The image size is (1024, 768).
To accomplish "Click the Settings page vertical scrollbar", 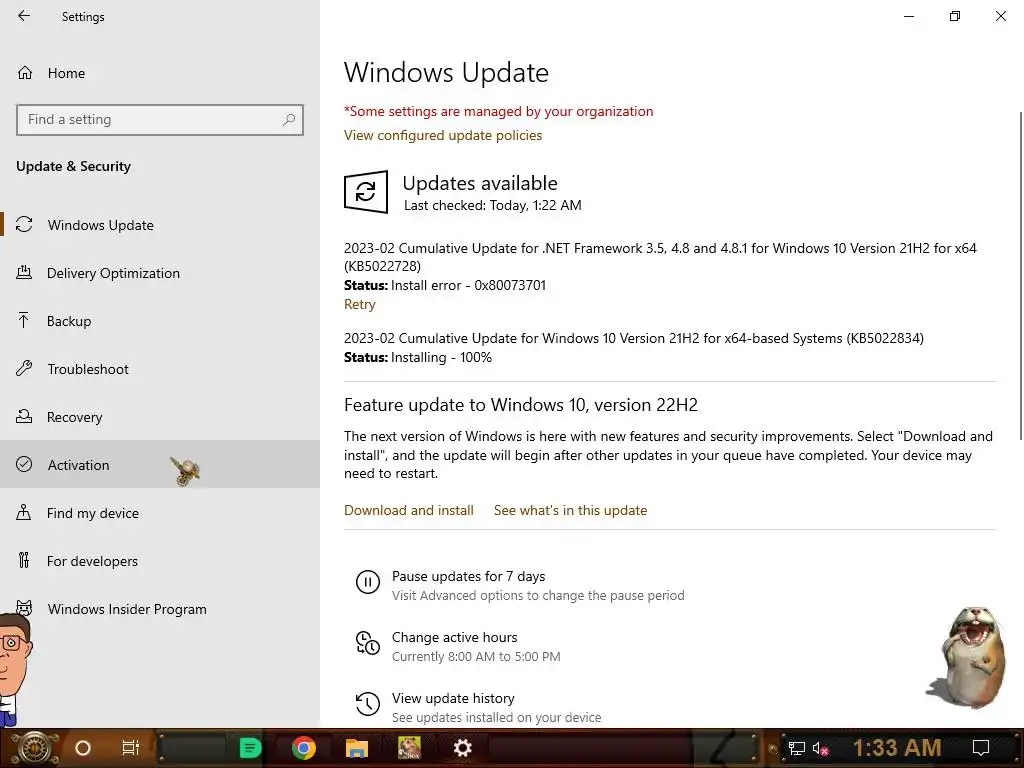I will click(1020, 274).
